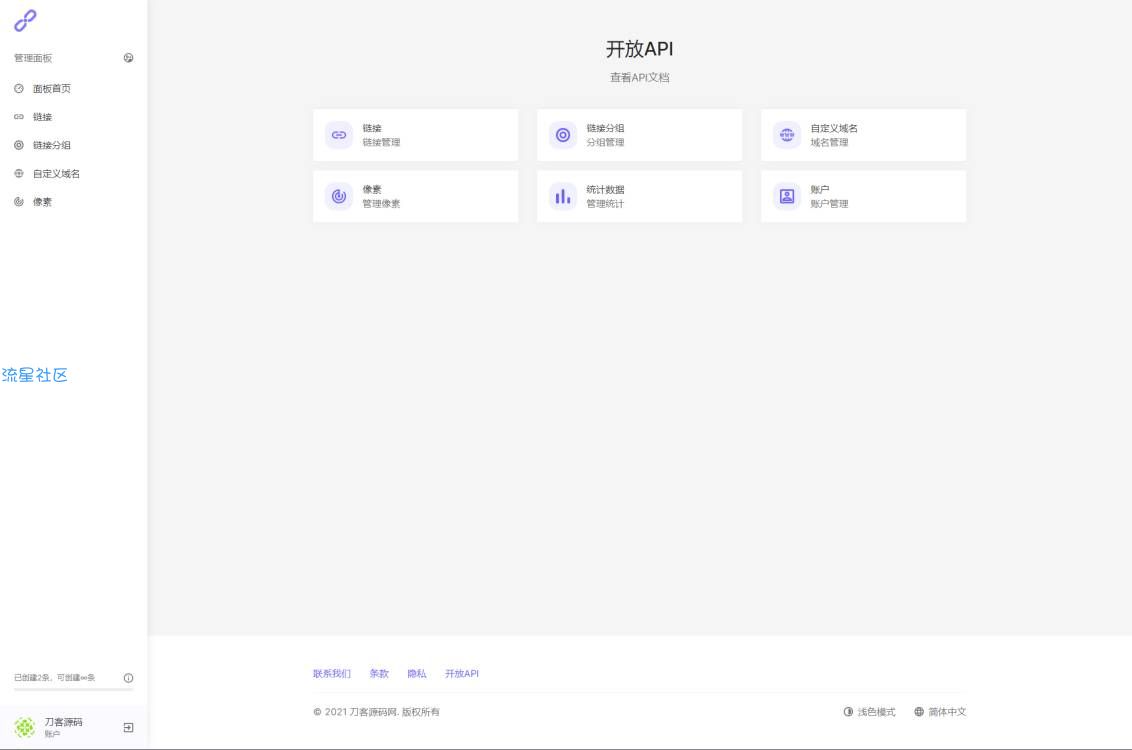This screenshot has height=750, width=1132.
Task: Click the 统计数据 bar chart icon
Action: [x=563, y=196]
